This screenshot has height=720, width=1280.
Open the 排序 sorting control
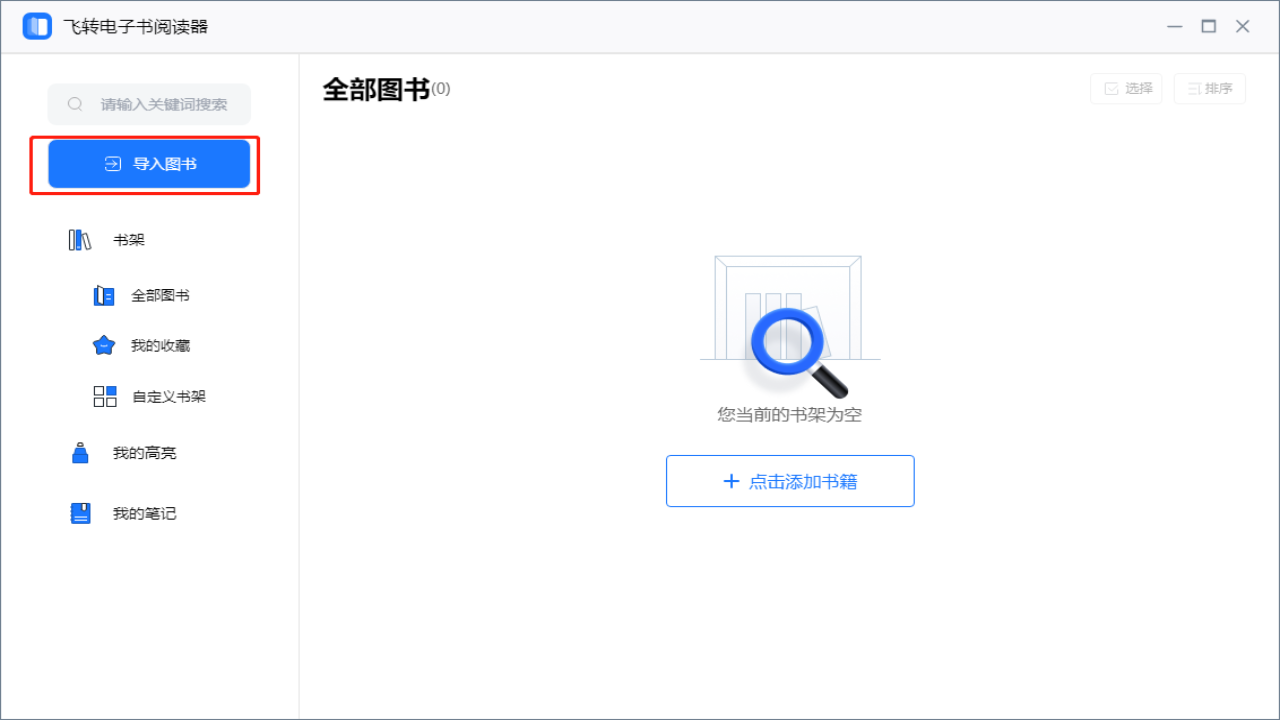pos(1209,88)
